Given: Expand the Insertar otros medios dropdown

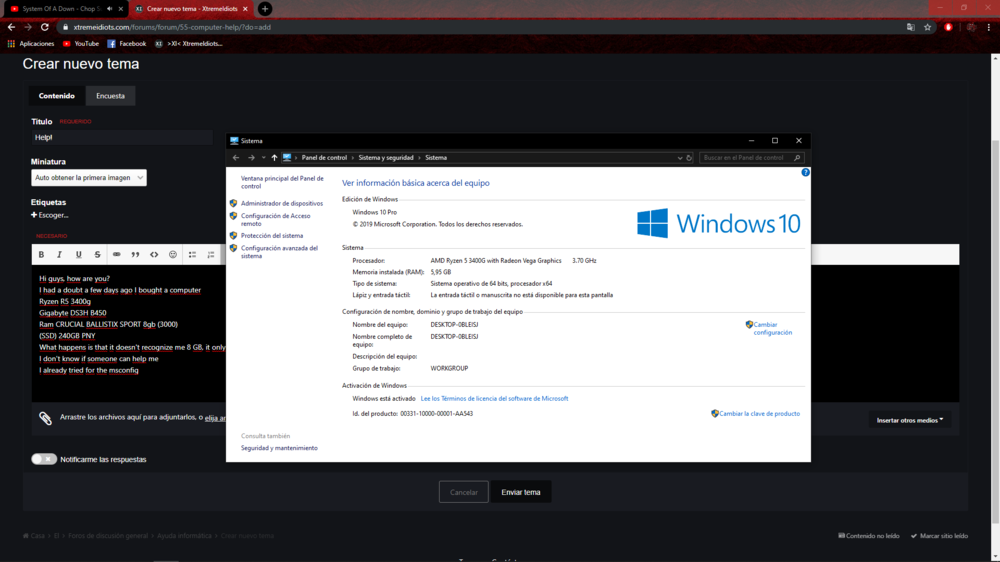Looking at the screenshot, I should (910, 420).
